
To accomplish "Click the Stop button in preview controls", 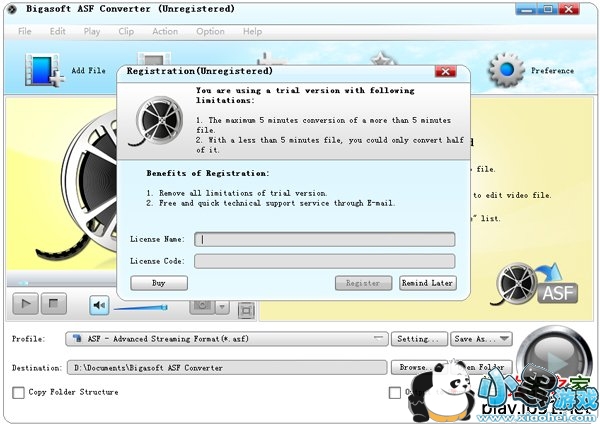I will (x=54, y=304).
